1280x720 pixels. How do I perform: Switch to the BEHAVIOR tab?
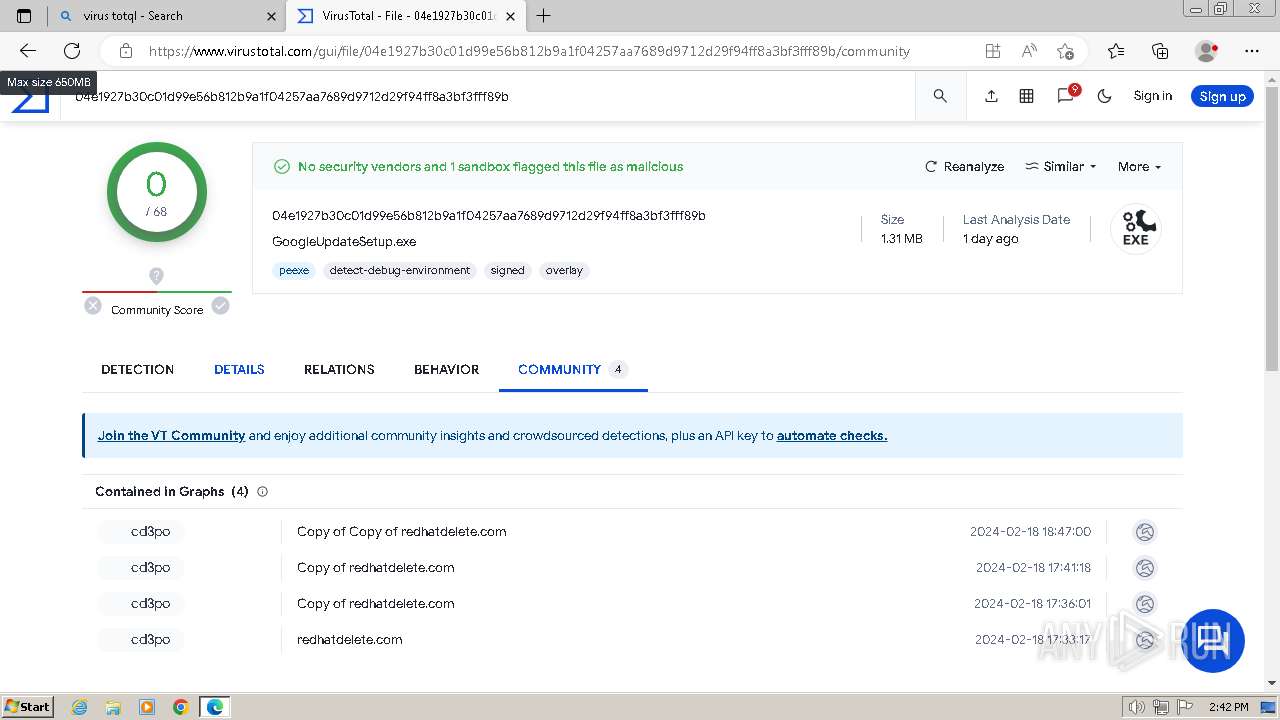click(x=446, y=369)
